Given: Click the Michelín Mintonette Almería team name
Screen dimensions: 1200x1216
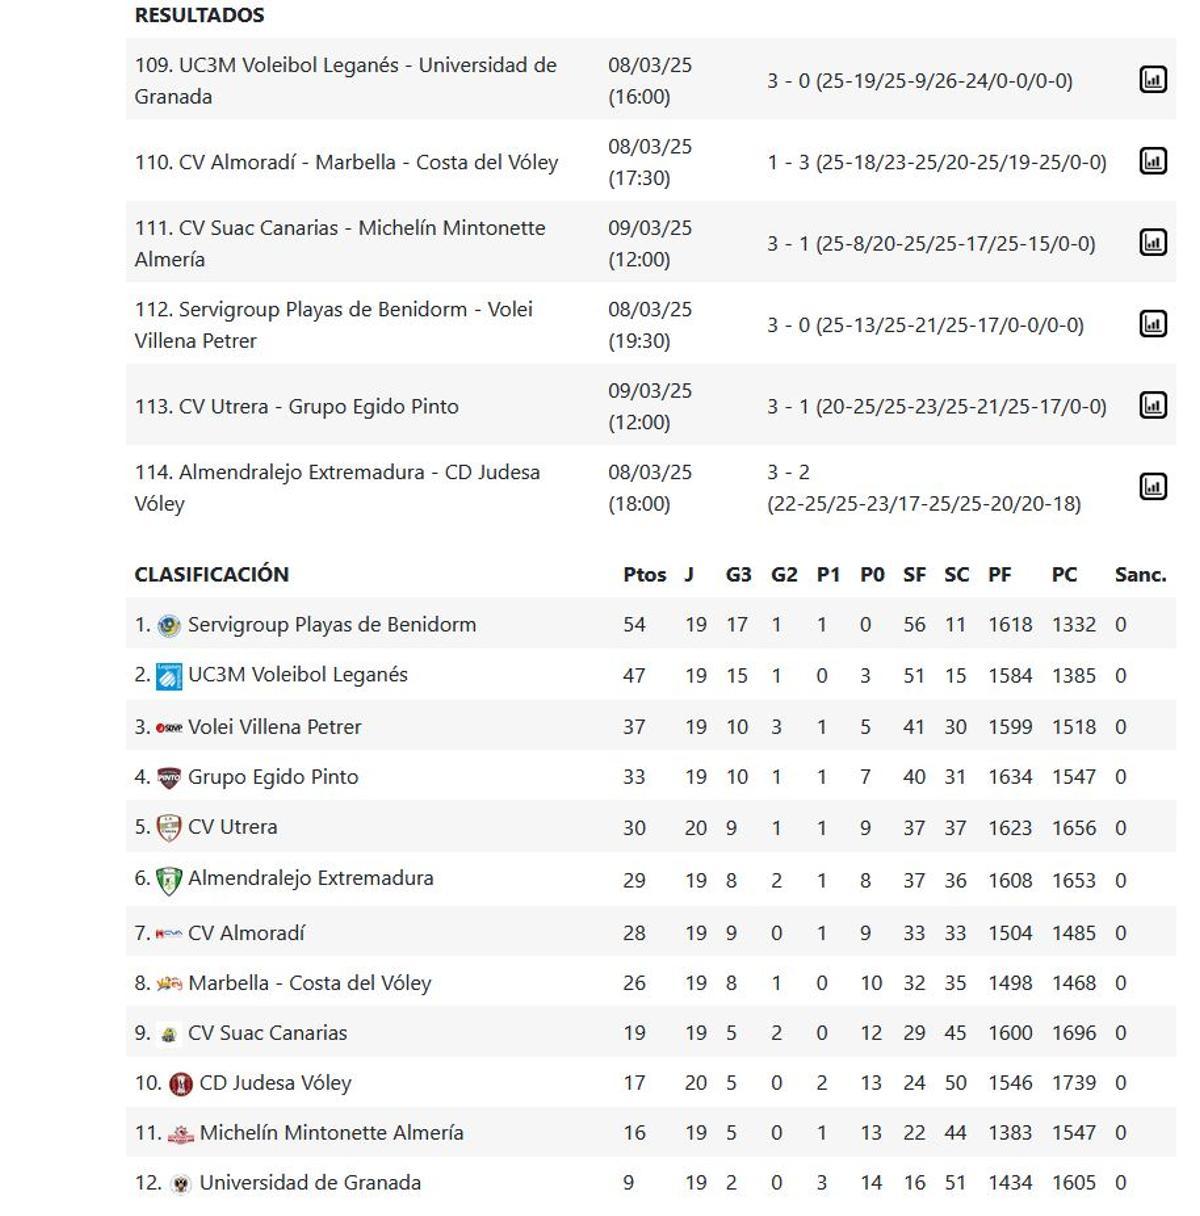Looking at the screenshot, I should [x=332, y=1133].
